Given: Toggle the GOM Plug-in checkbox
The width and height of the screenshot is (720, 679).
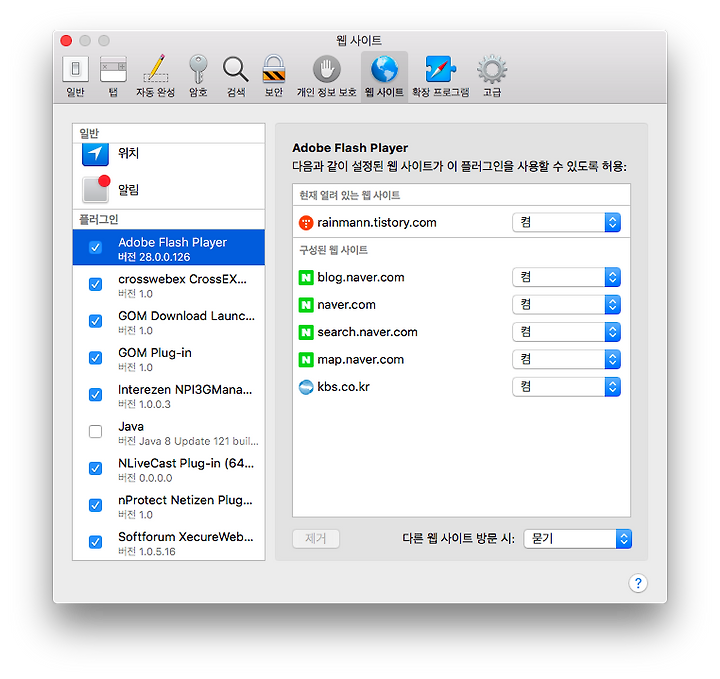Looking at the screenshot, I should coord(96,358).
